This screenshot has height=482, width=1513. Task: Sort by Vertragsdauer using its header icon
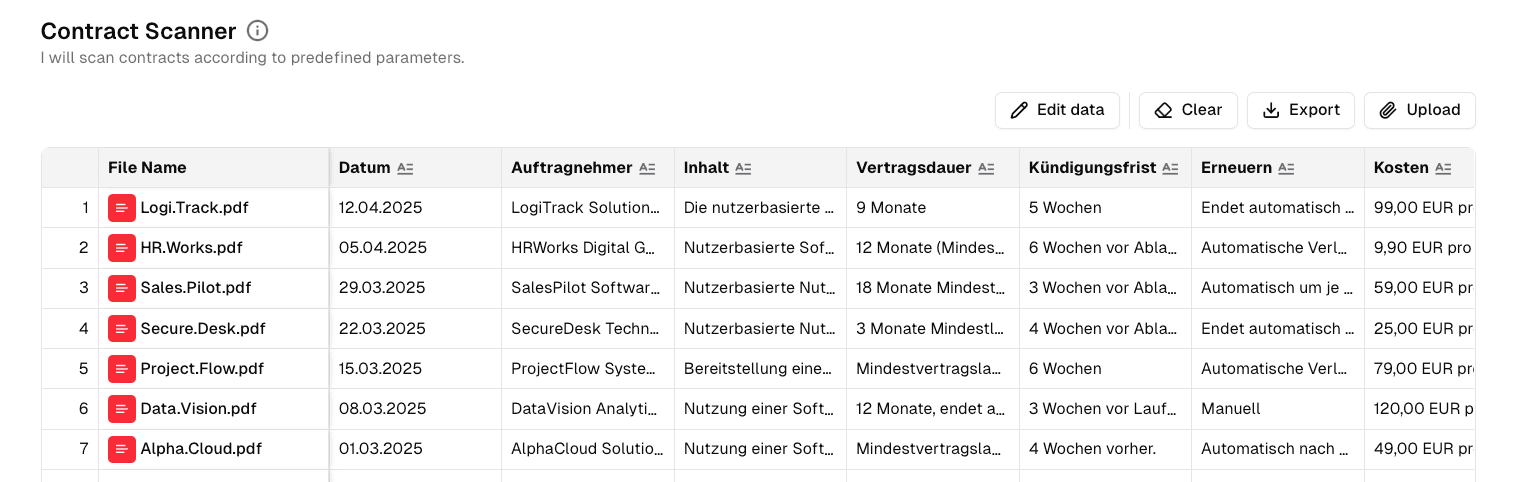(x=986, y=168)
